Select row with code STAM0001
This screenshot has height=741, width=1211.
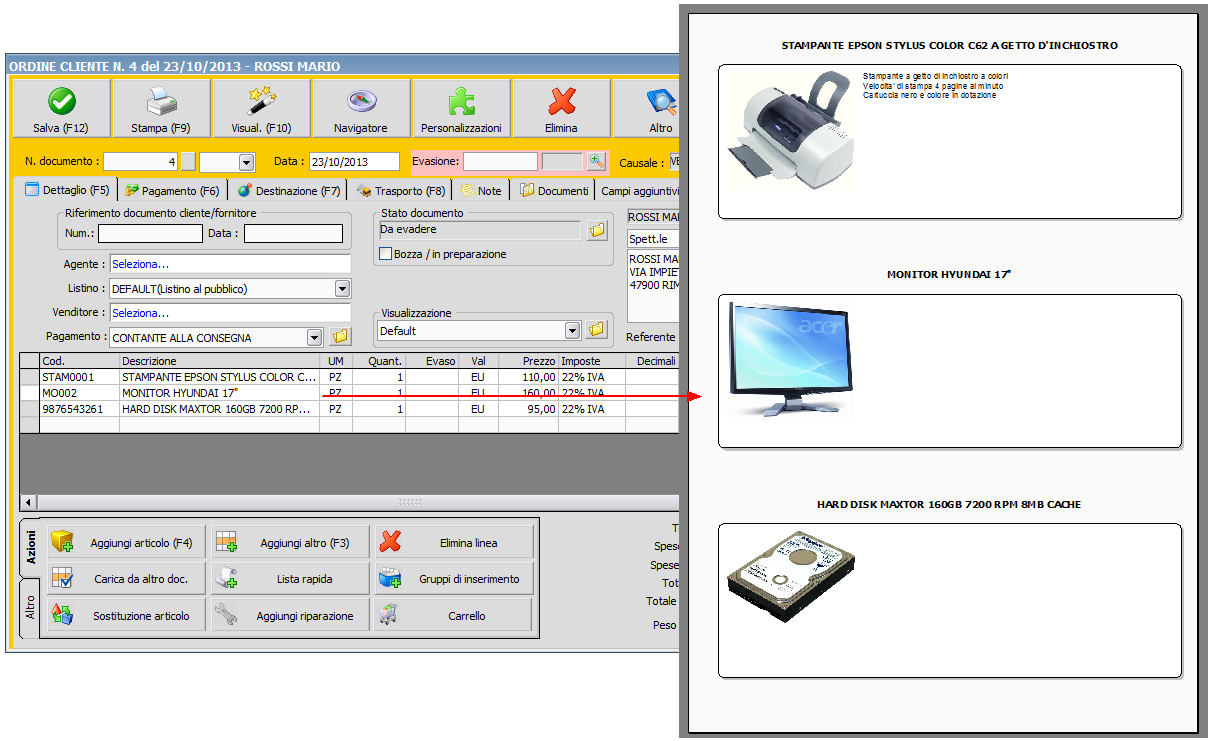coord(349,377)
